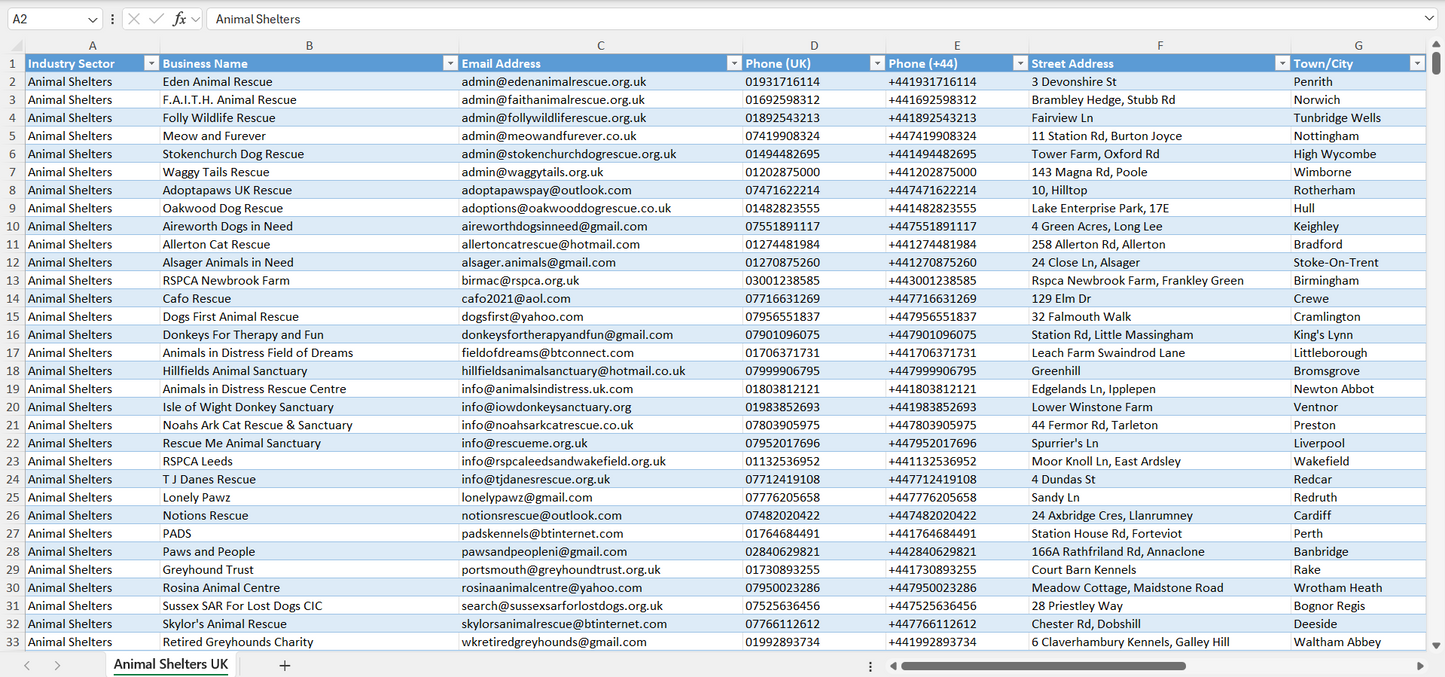
Task: Open Industry Sector filter dropdown
Action: tap(151, 63)
